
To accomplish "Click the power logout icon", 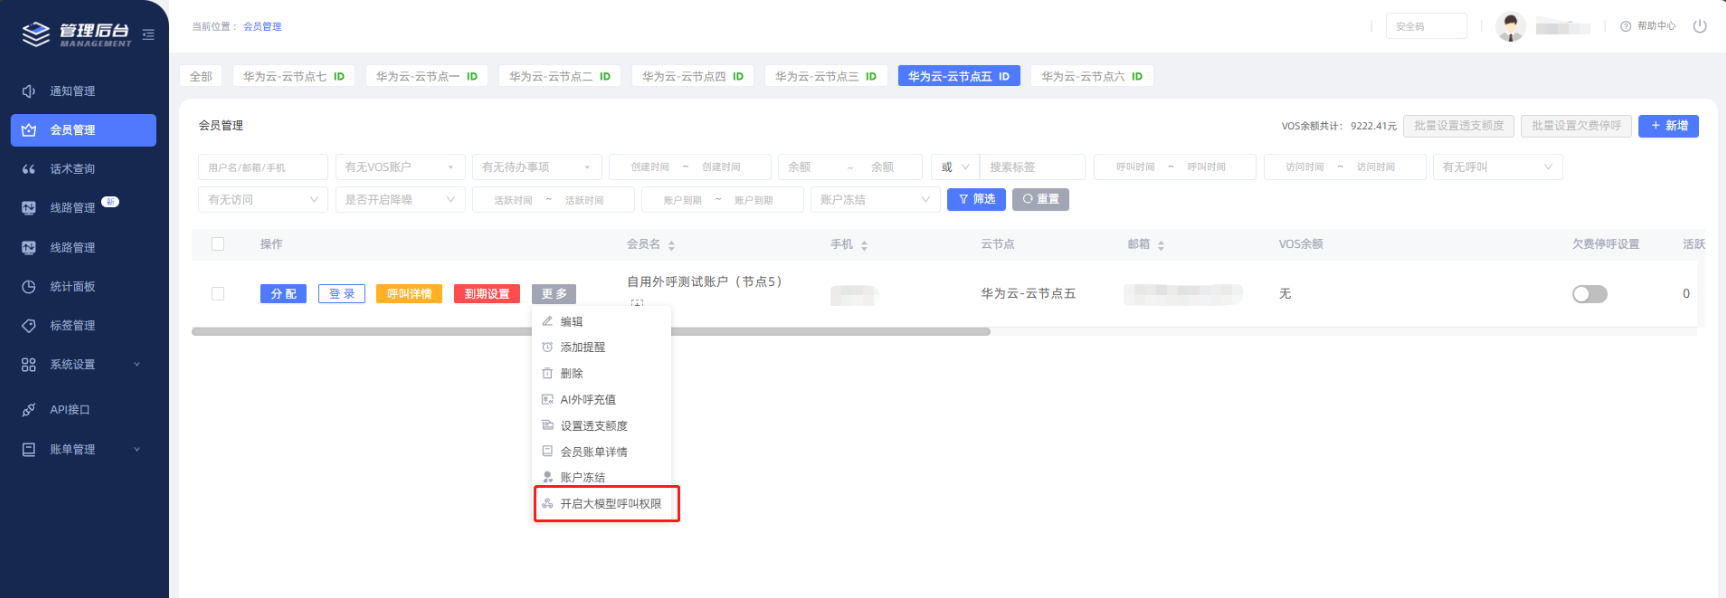I will pyautogui.click(x=1699, y=26).
